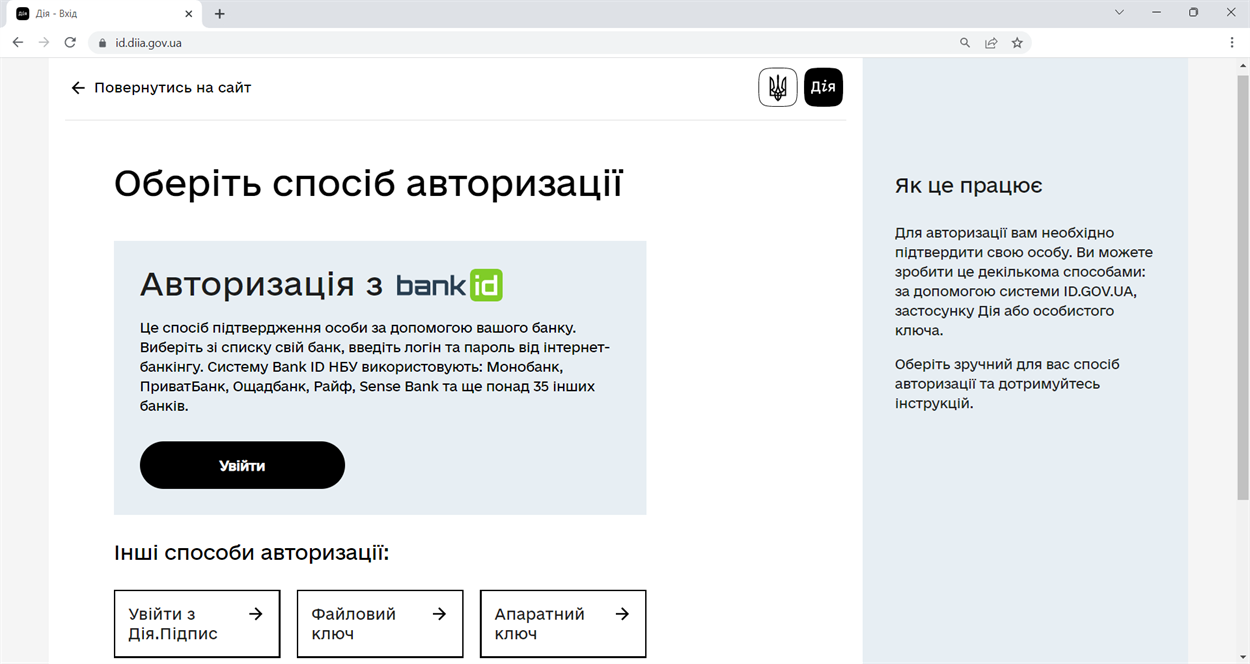Click the Повернутись на сайт link
1250x664 pixels.
pyautogui.click(x=172, y=88)
